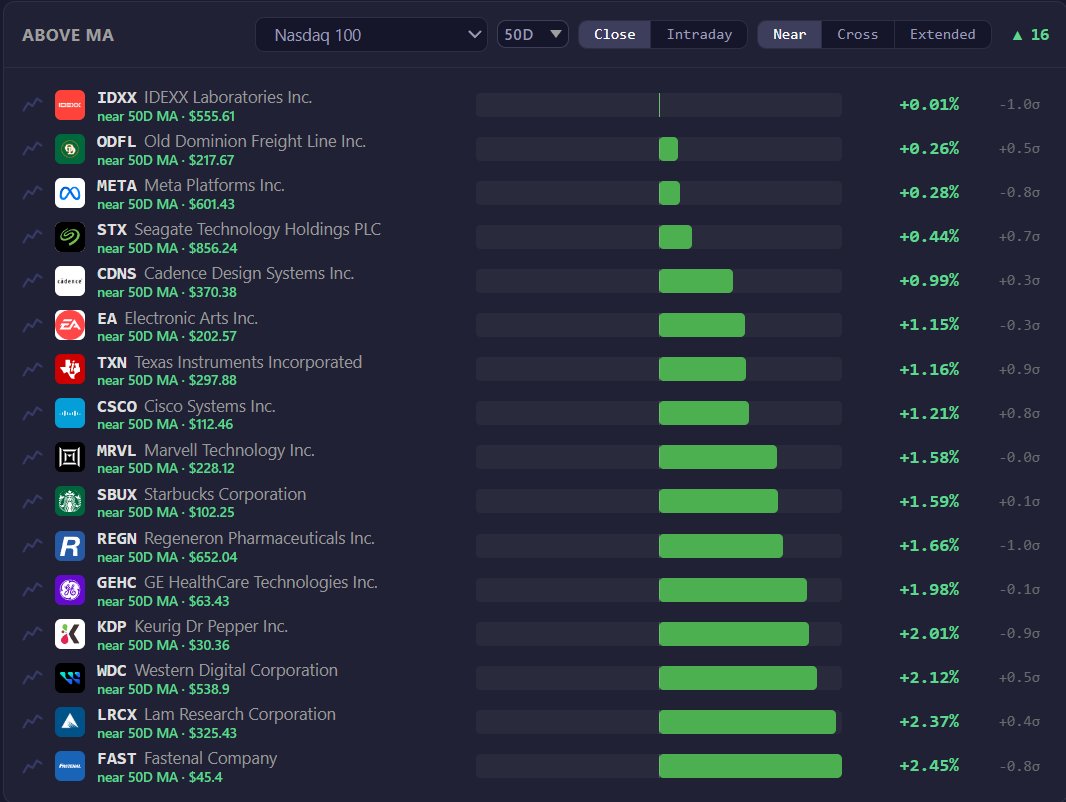Open the SBUX ticker link
This screenshot has height=802, width=1066.
pos(117,495)
